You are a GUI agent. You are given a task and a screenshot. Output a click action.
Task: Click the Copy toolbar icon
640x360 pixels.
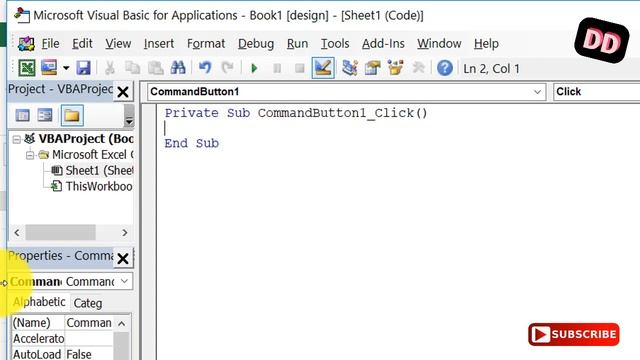pos(132,68)
